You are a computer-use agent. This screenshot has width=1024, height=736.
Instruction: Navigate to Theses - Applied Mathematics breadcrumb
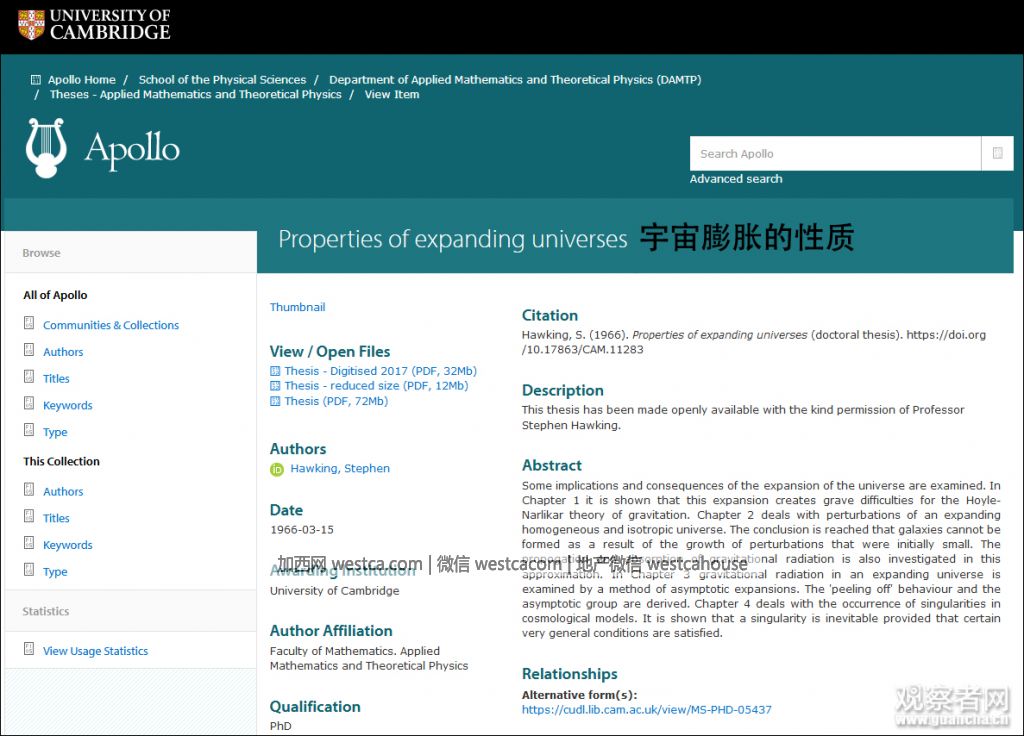pos(195,95)
